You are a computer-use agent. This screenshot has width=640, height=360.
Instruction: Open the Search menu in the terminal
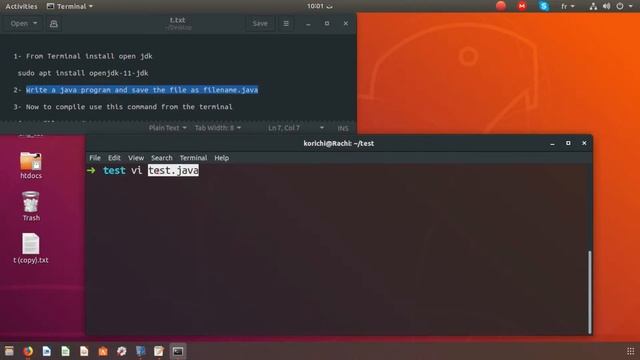coord(162,158)
